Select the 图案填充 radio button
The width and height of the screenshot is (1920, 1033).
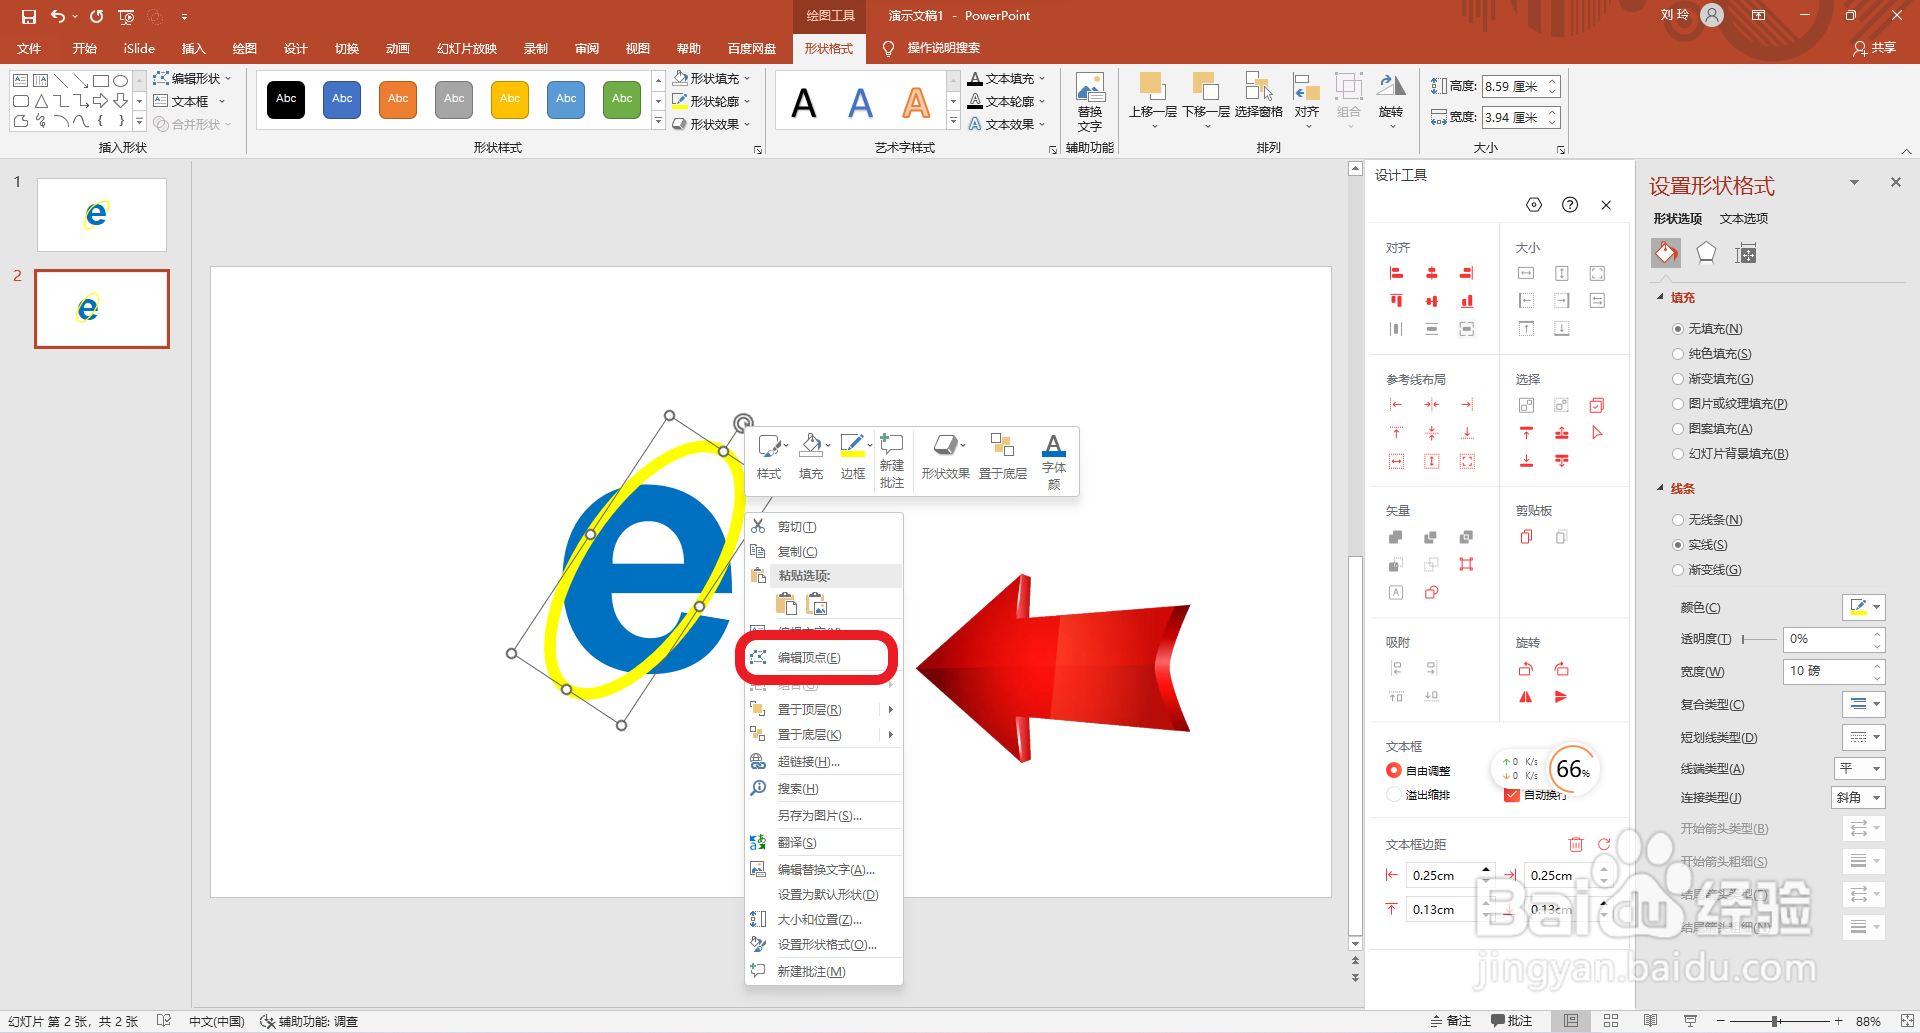tap(1678, 429)
